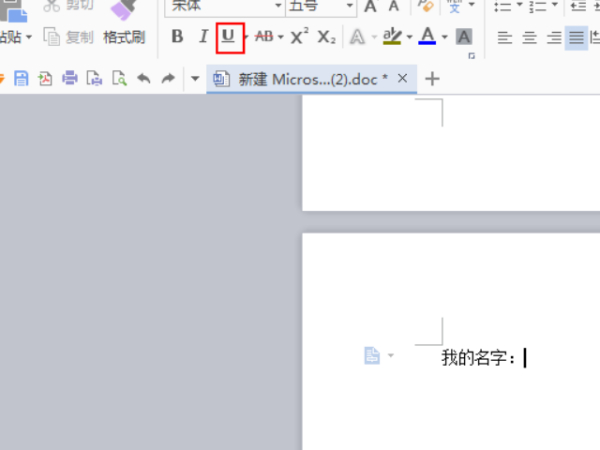Click the superscript X² icon

[300, 37]
